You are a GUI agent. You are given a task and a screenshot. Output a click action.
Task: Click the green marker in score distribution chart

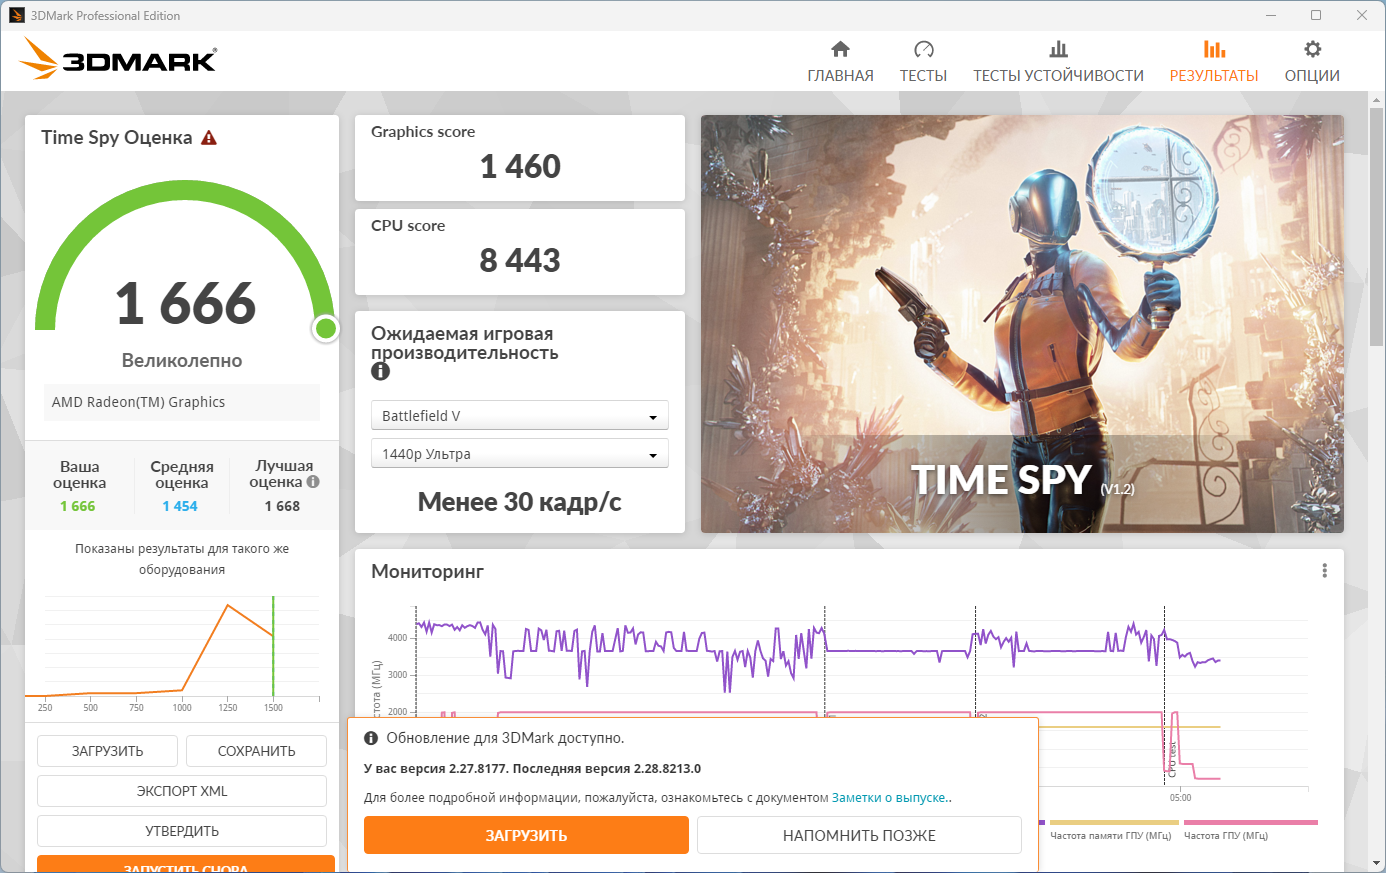point(273,647)
